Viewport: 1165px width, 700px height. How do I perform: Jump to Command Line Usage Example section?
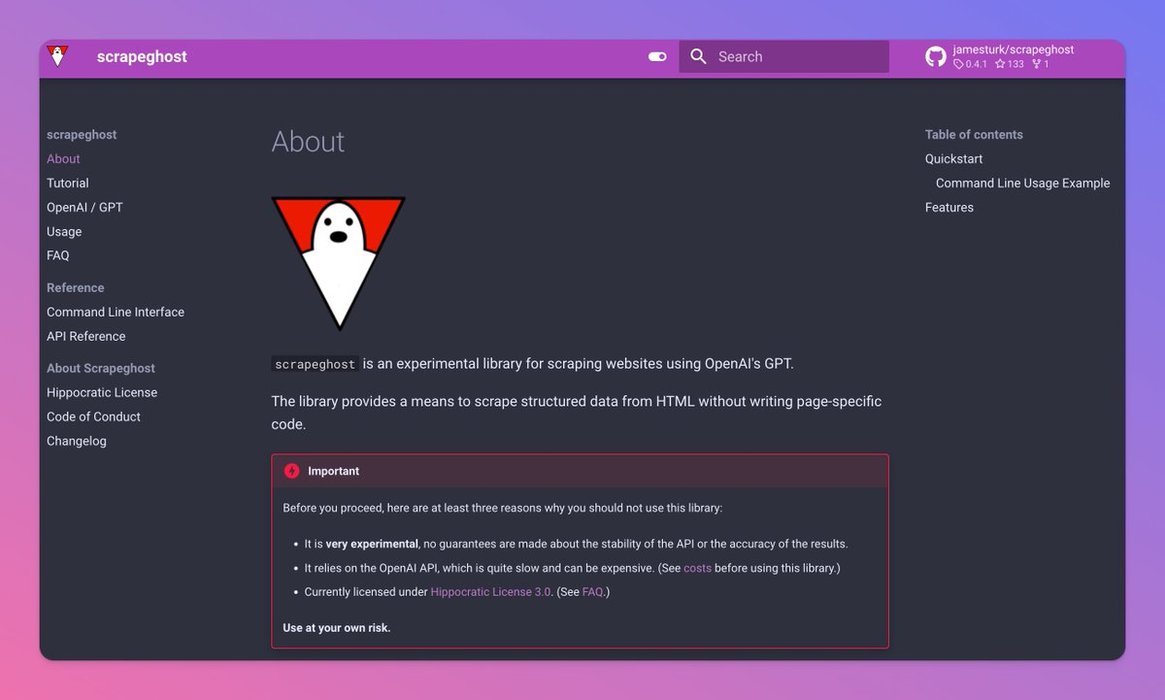[x=1022, y=183]
